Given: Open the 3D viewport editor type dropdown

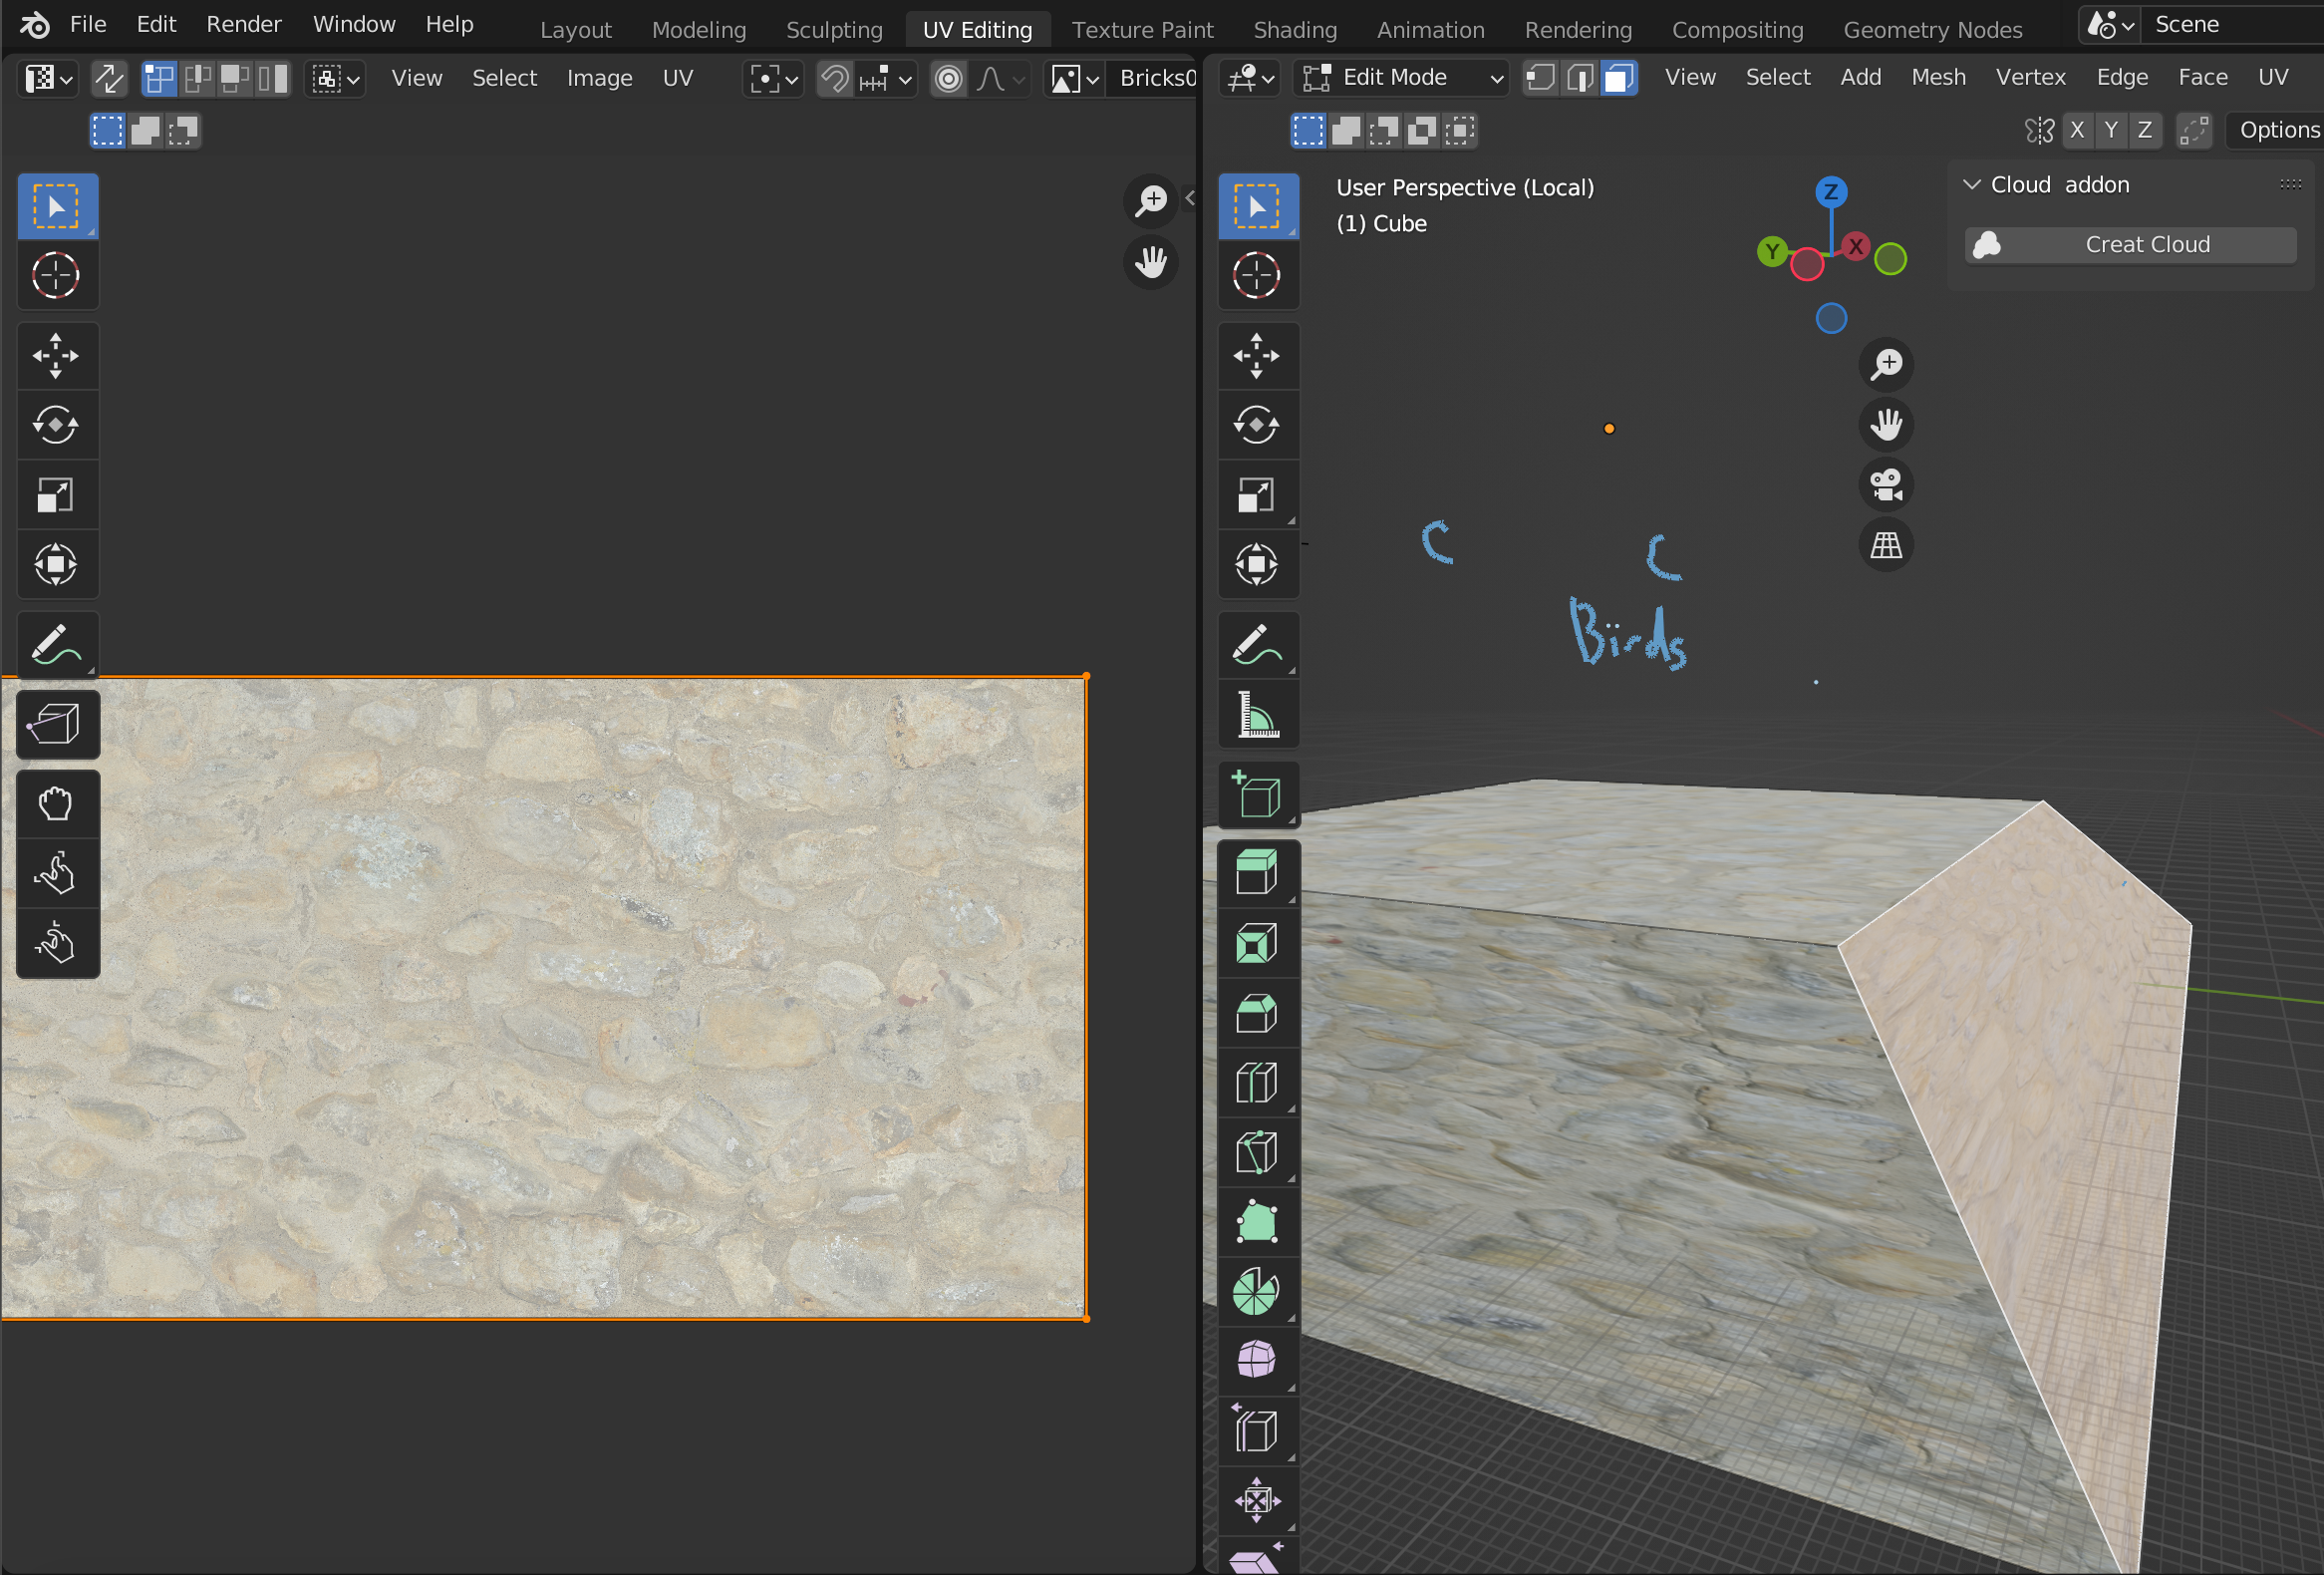Looking at the screenshot, I should [x=1250, y=78].
